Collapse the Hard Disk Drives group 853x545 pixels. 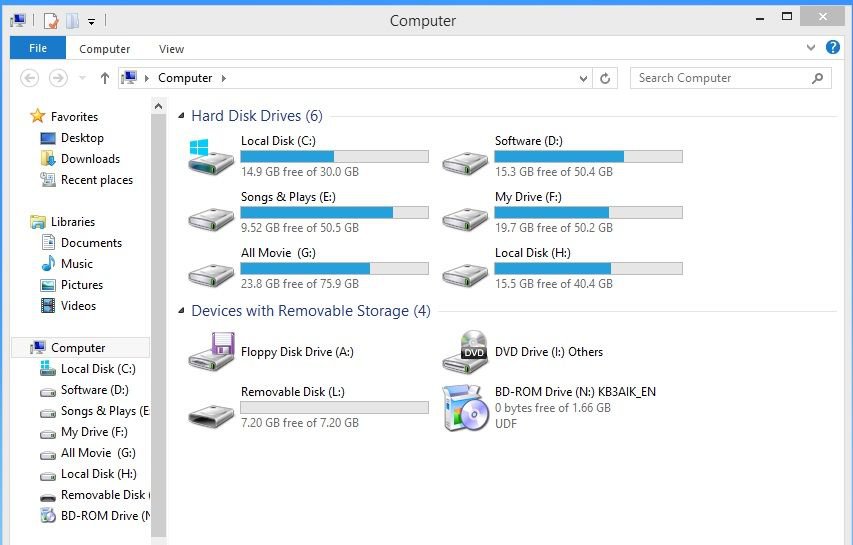tap(181, 115)
